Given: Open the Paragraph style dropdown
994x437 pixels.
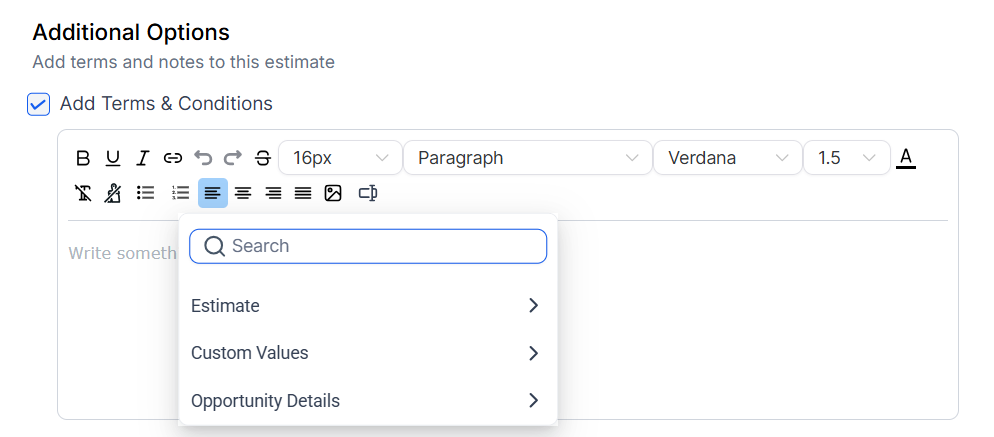Looking at the screenshot, I should 527,158.
